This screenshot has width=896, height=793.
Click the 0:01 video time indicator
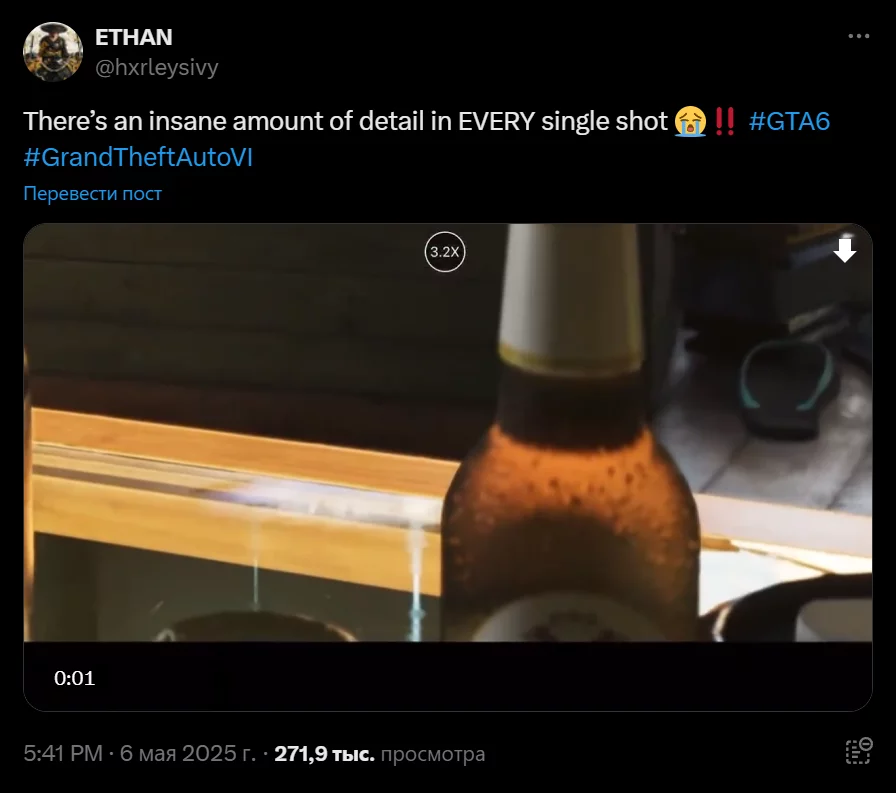tap(74, 678)
